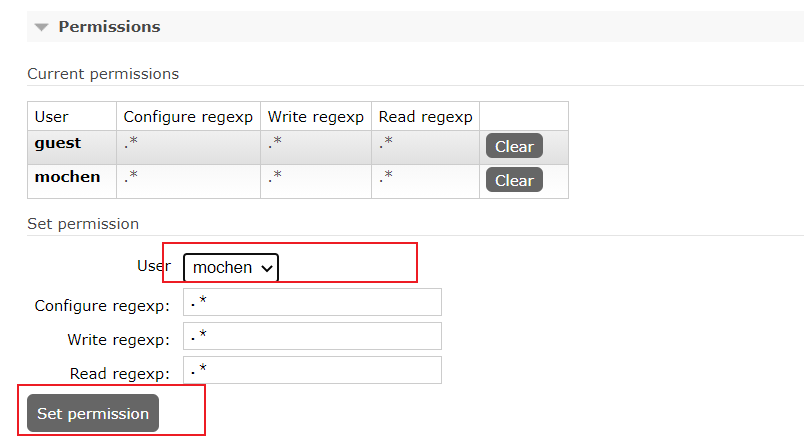Focus the Write regexp input field

point(312,336)
